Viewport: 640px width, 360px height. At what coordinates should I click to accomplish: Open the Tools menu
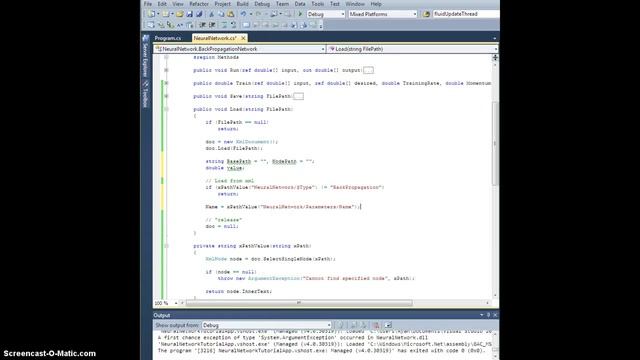(318, 4)
